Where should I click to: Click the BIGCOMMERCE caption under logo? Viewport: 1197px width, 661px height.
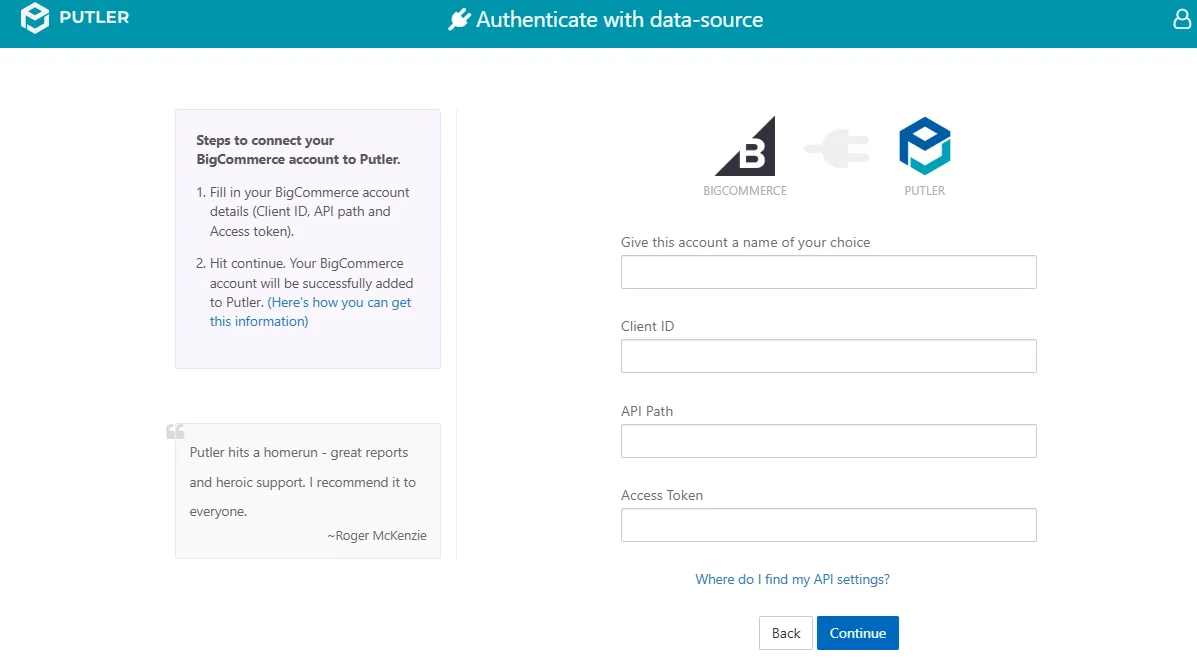pyautogui.click(x=745, y=191)
